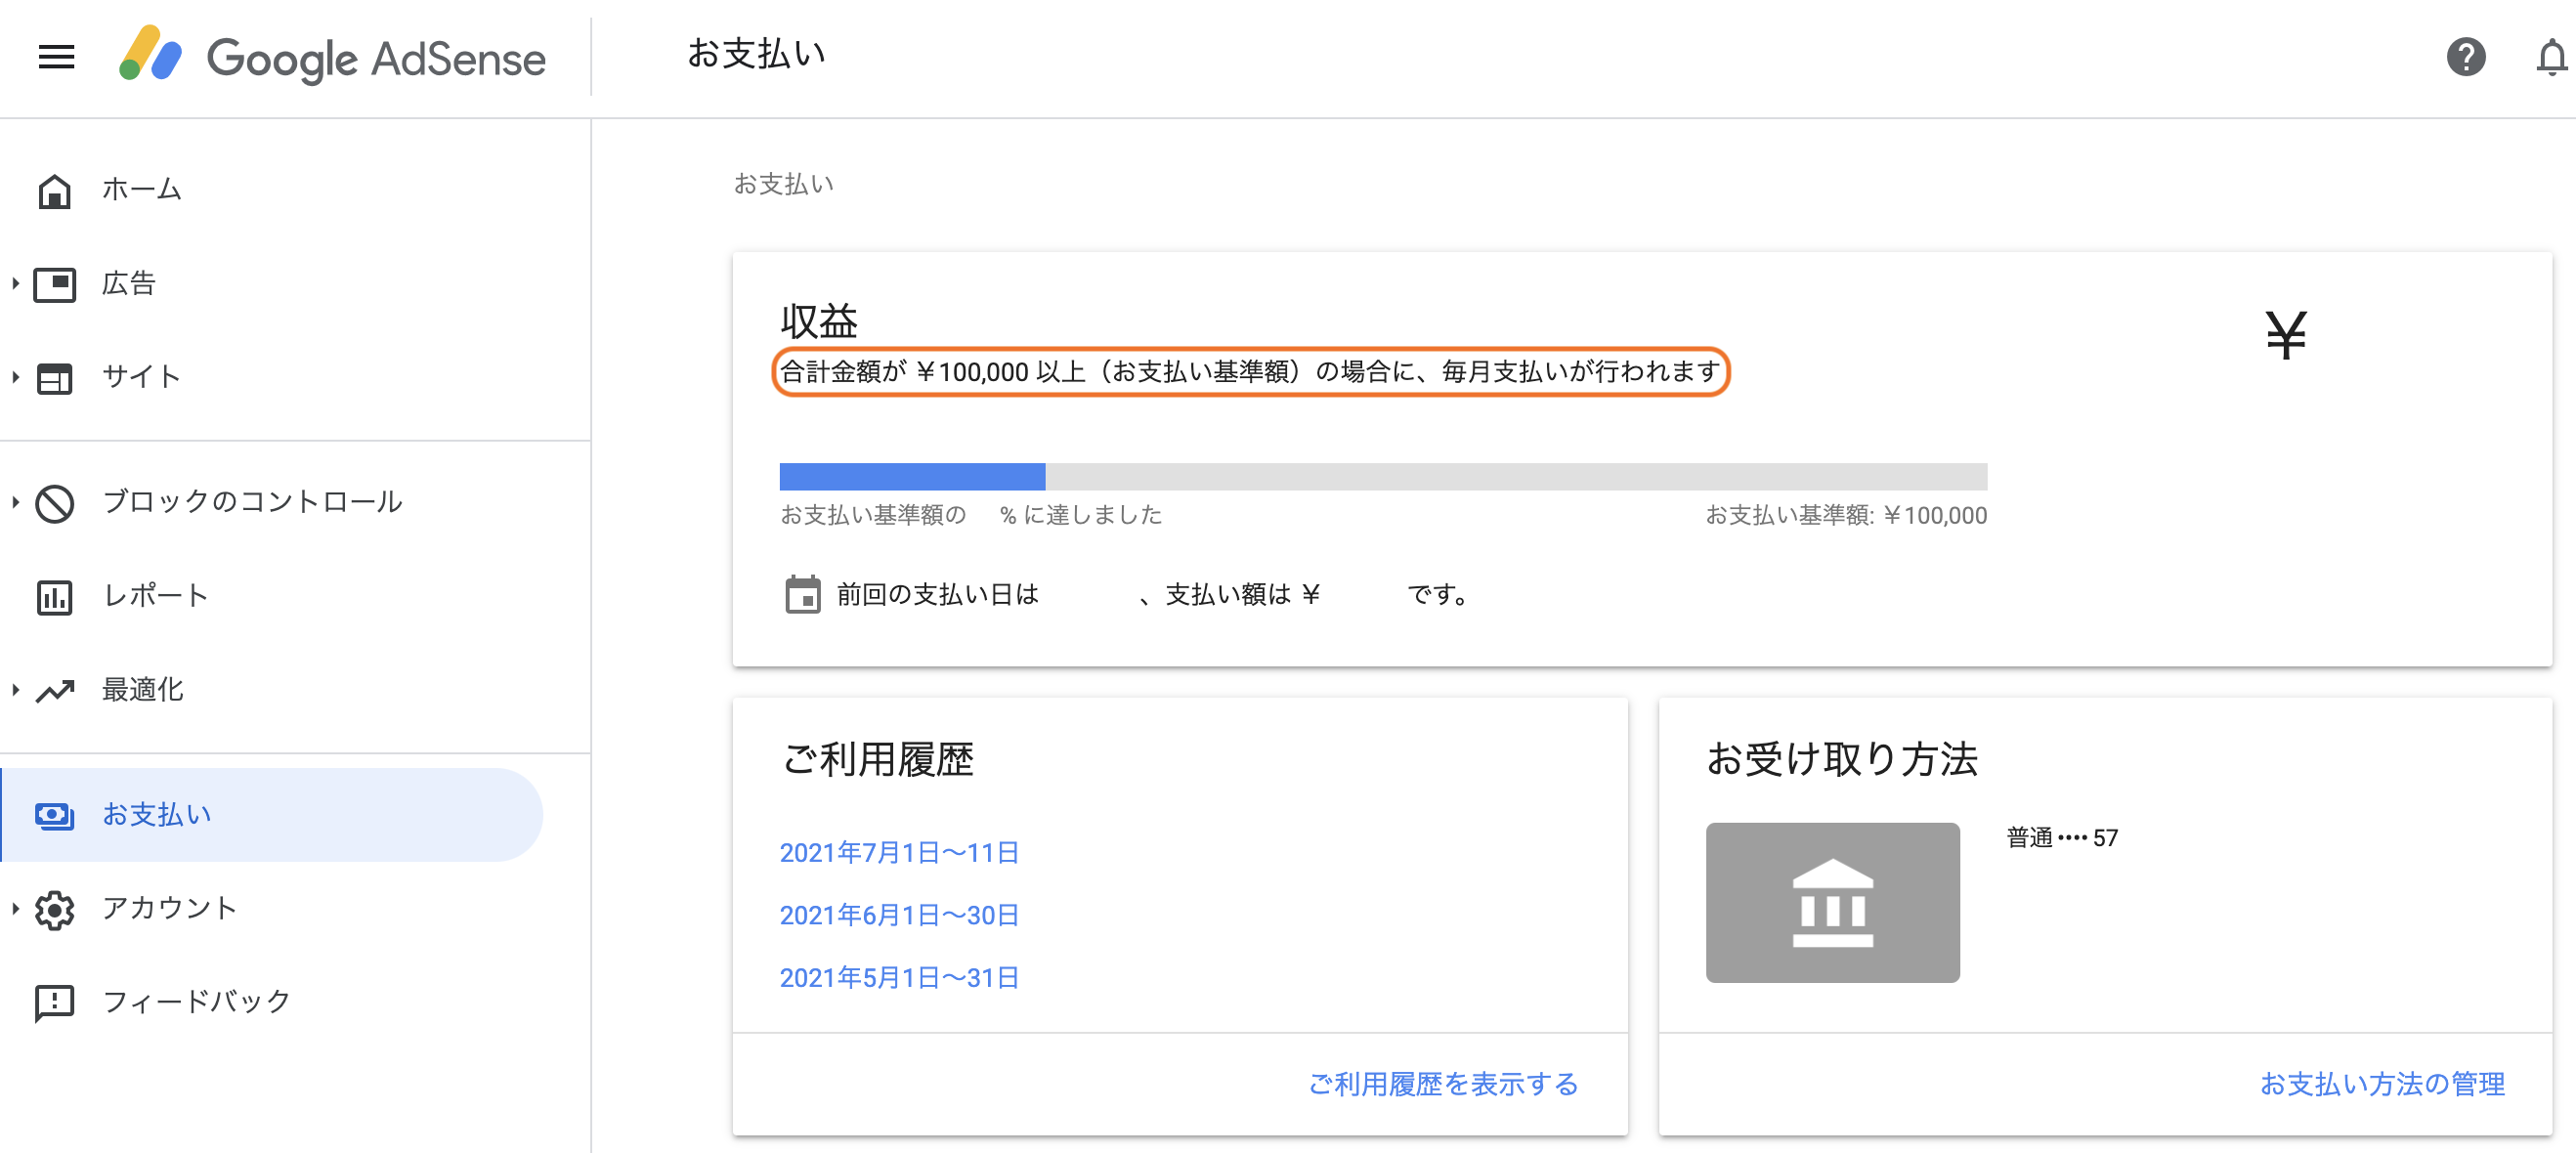Expand the ブロックのコントロール section arrow
The height and width of the screenshot is (1153, 2576).
[x=16, y=503]
